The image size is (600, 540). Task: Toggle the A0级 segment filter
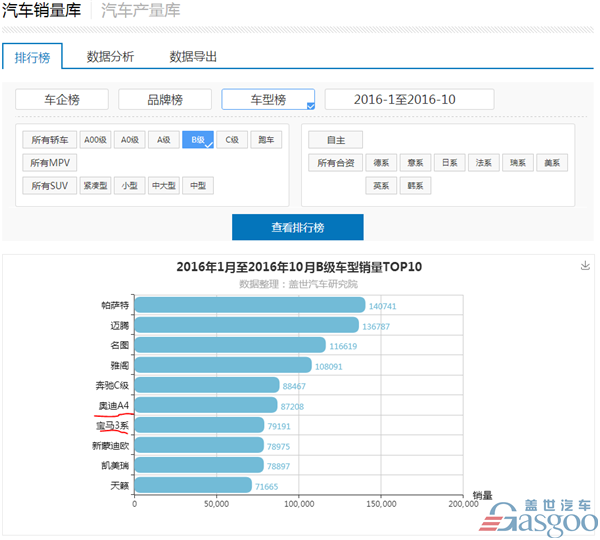(x=130, y=140)
